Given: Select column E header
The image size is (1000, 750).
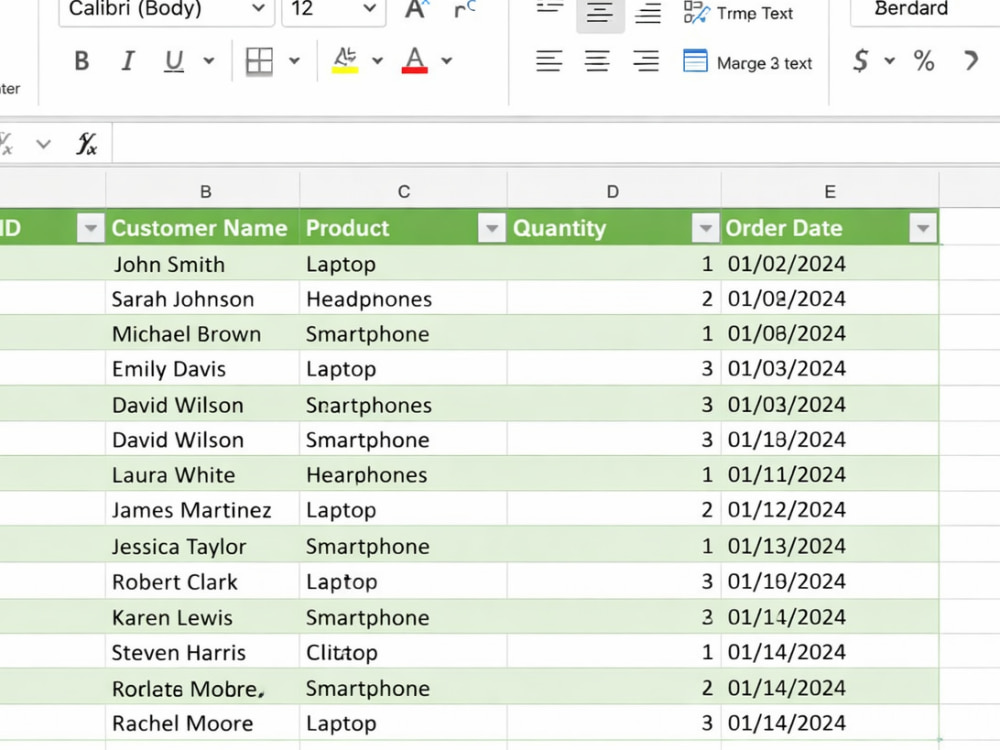Looking at the screenshot, I should 830,191.
